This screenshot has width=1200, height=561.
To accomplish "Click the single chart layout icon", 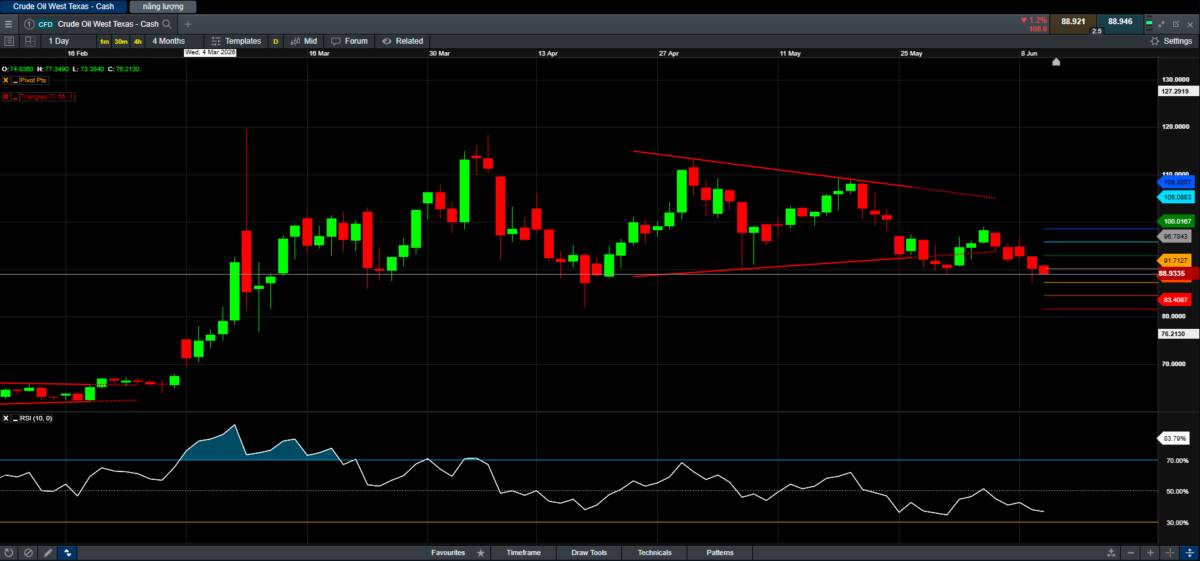I will 9,41.
